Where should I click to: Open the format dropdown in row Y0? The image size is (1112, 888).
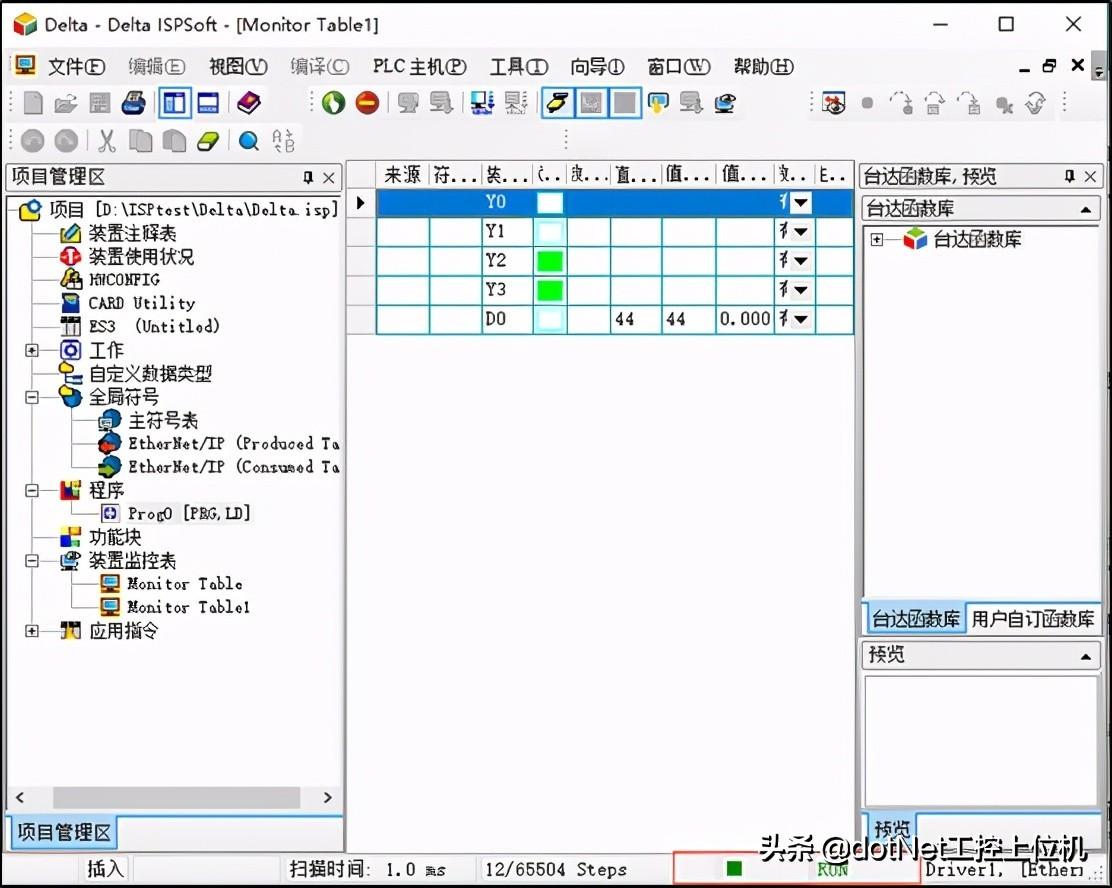(801, 203)
